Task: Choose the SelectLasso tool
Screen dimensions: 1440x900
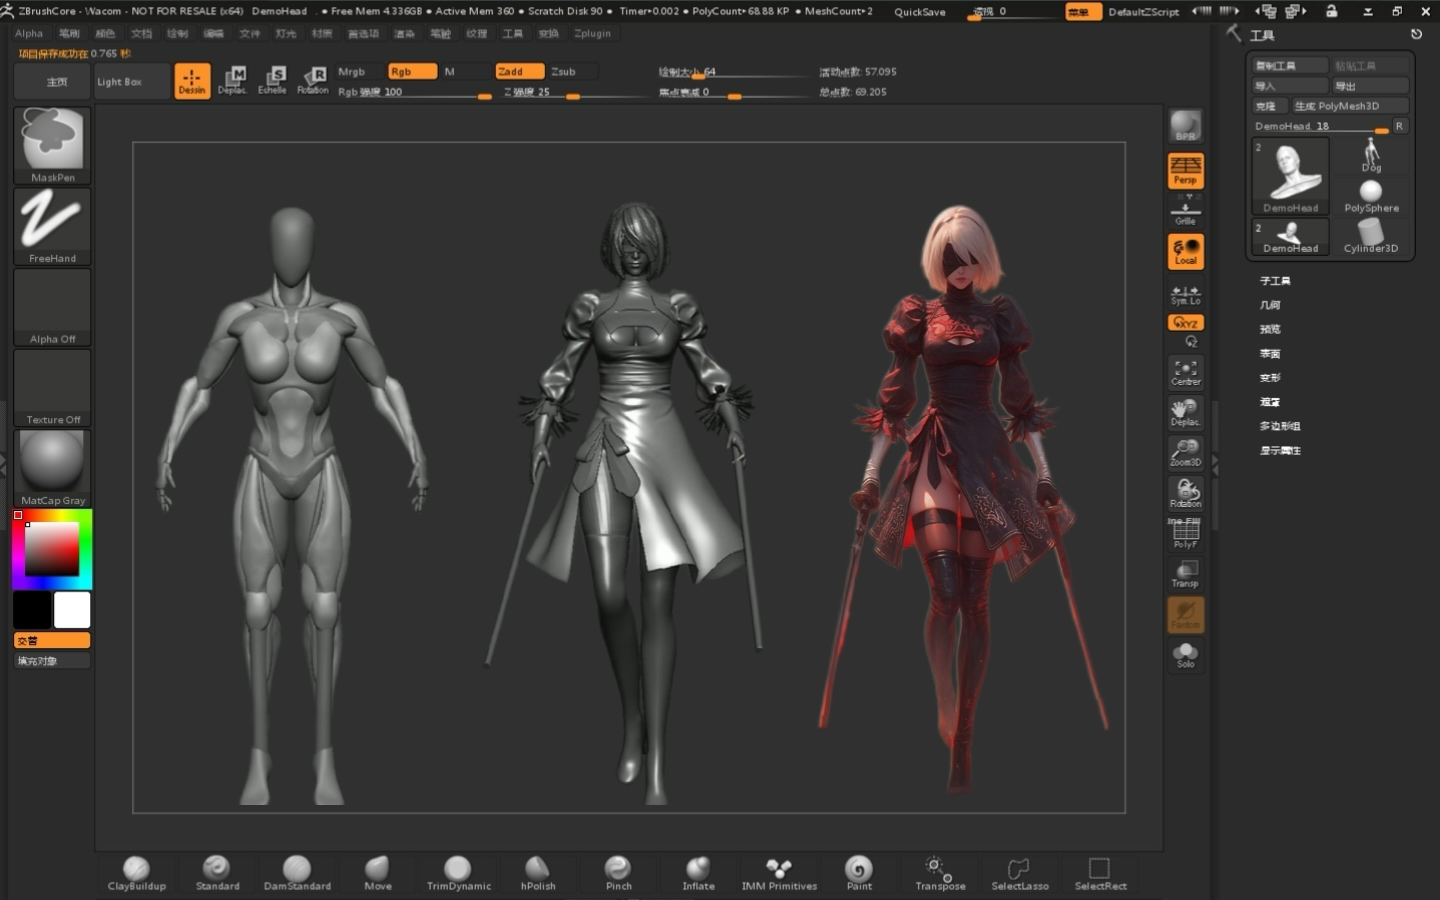Action: (1020, 873)
